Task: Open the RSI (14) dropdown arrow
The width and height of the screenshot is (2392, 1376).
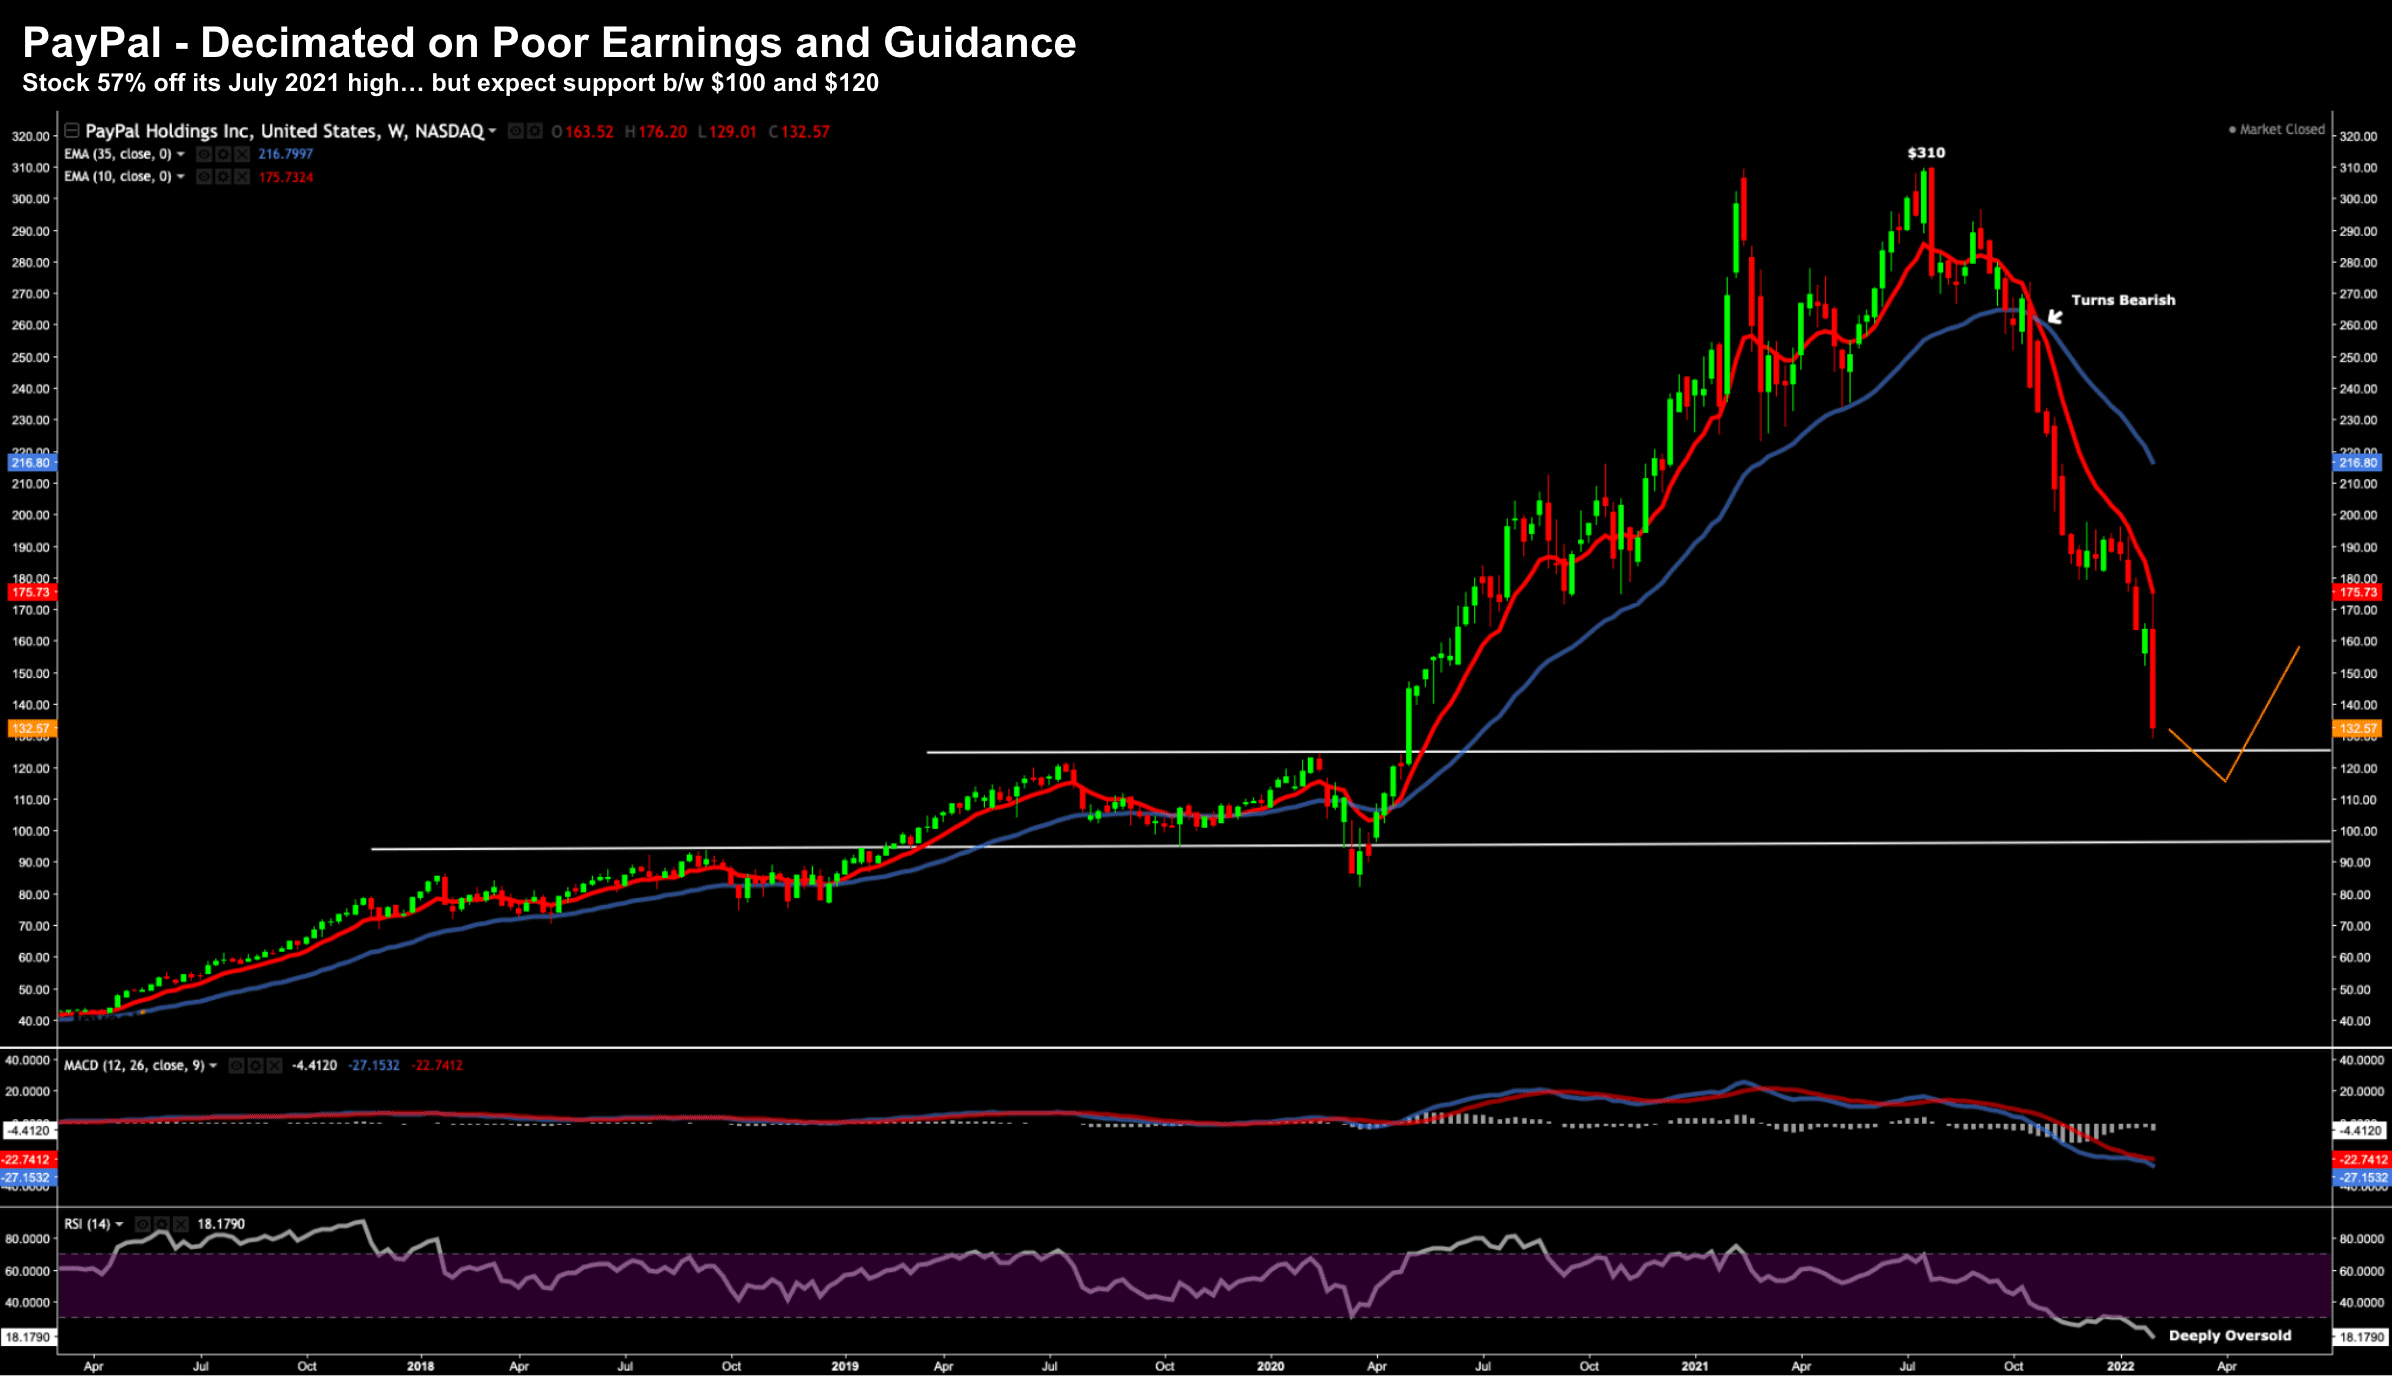Action: point(119,1224)
